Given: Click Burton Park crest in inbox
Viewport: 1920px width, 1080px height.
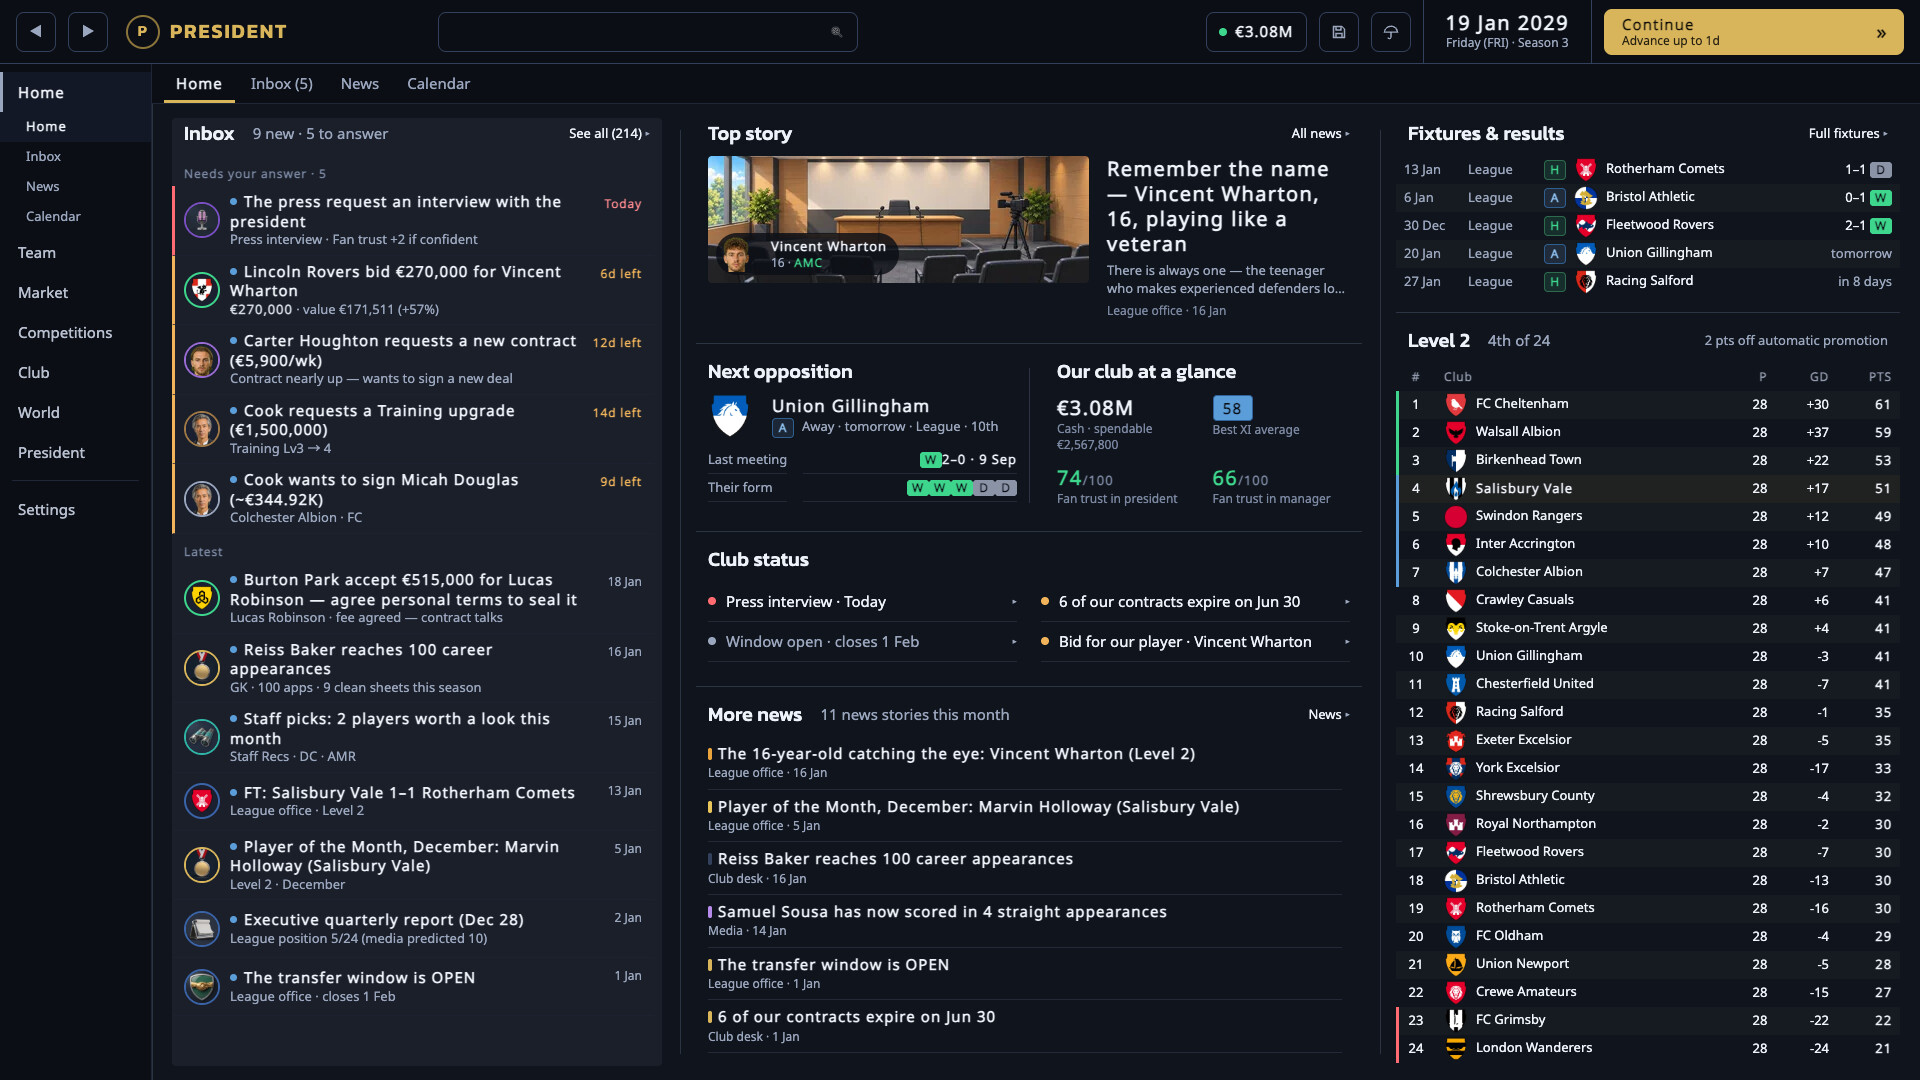Looking at the screenshot, I should [202, 598].
